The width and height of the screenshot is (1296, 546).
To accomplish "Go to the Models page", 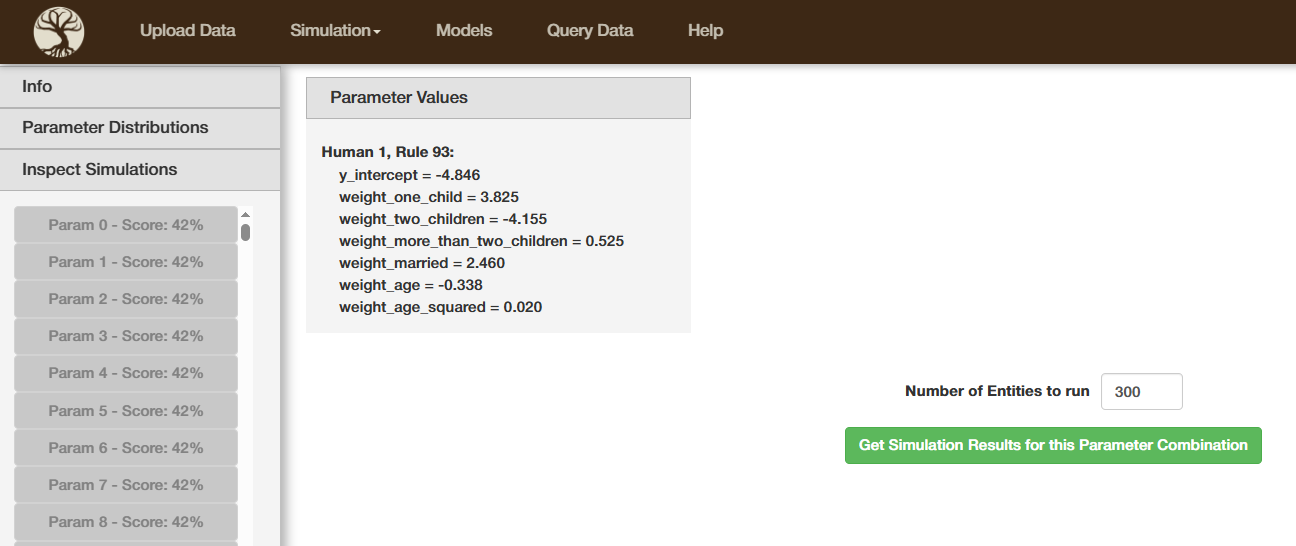I will point(464,30).
